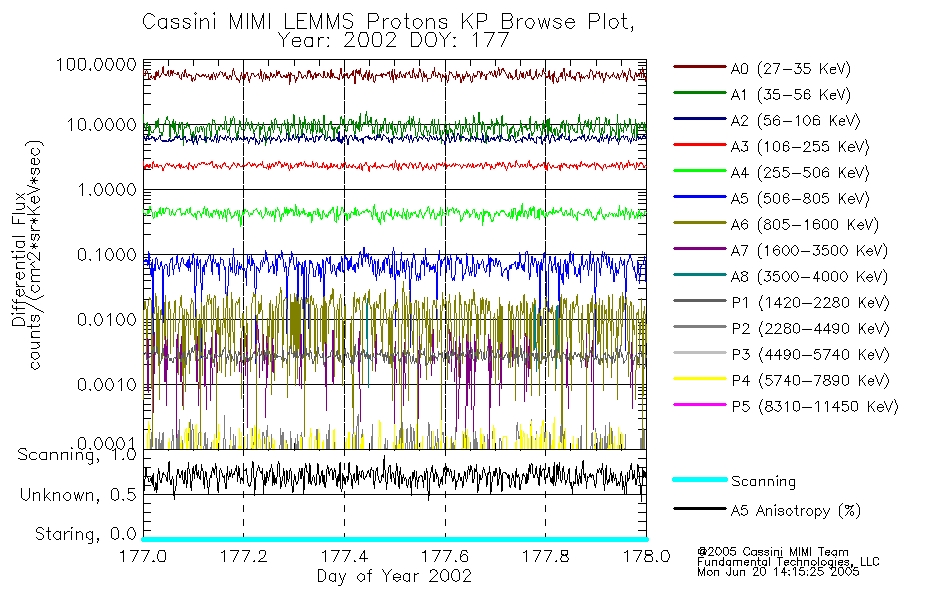Click the 1.0000 y-axis tick label
950x600 pixels.
[107, 190]
